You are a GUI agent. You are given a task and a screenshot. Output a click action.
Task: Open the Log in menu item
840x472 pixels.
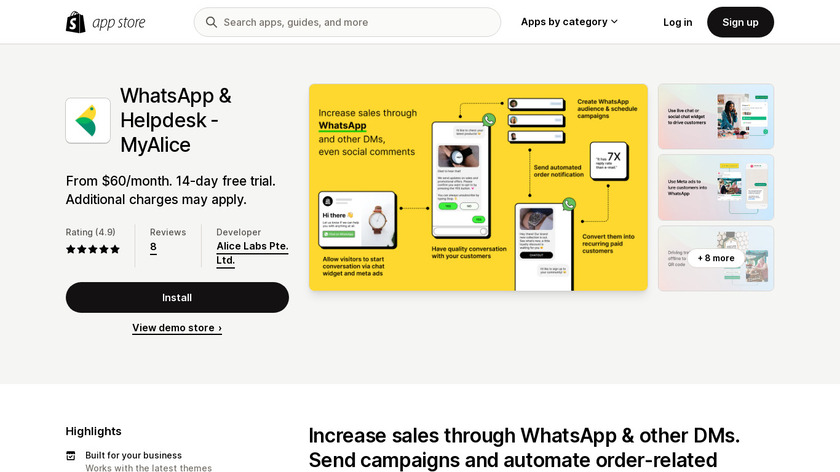pyautogui.click(x=678, y=22)
